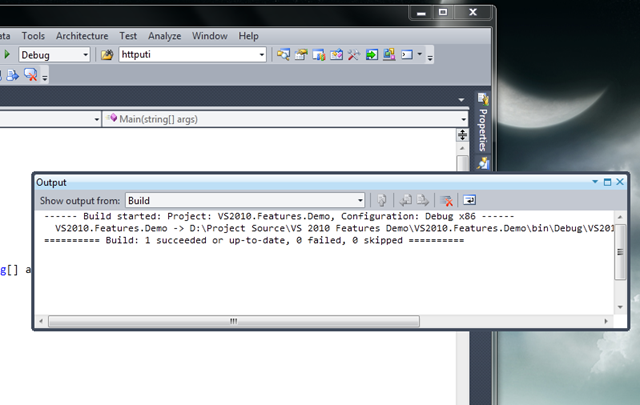The width and height of the screenshot is (640, 405).
Task: Expand the second-row toolbar overflow options
Action: [45, 77]
